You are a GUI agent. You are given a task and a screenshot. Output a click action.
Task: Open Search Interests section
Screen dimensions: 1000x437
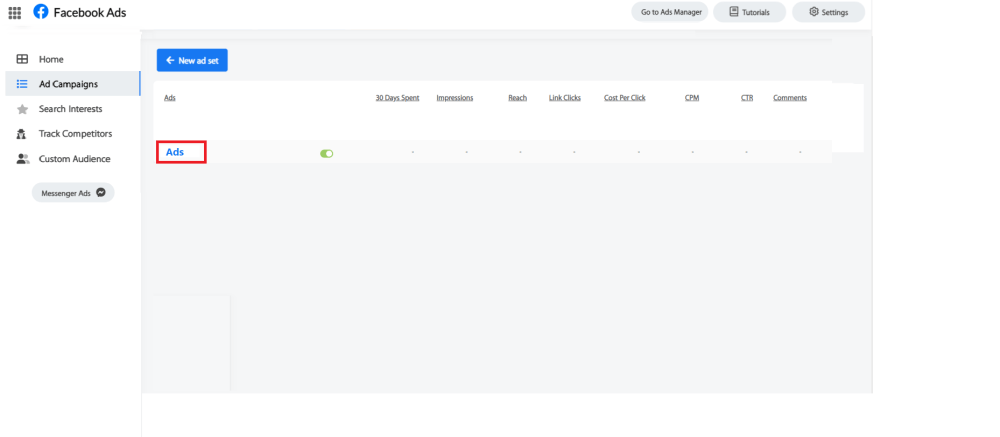coord(73,109)
